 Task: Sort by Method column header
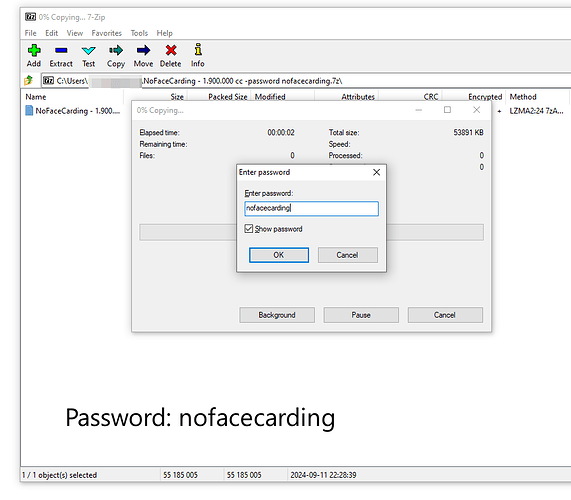click(x=523, y=97)
